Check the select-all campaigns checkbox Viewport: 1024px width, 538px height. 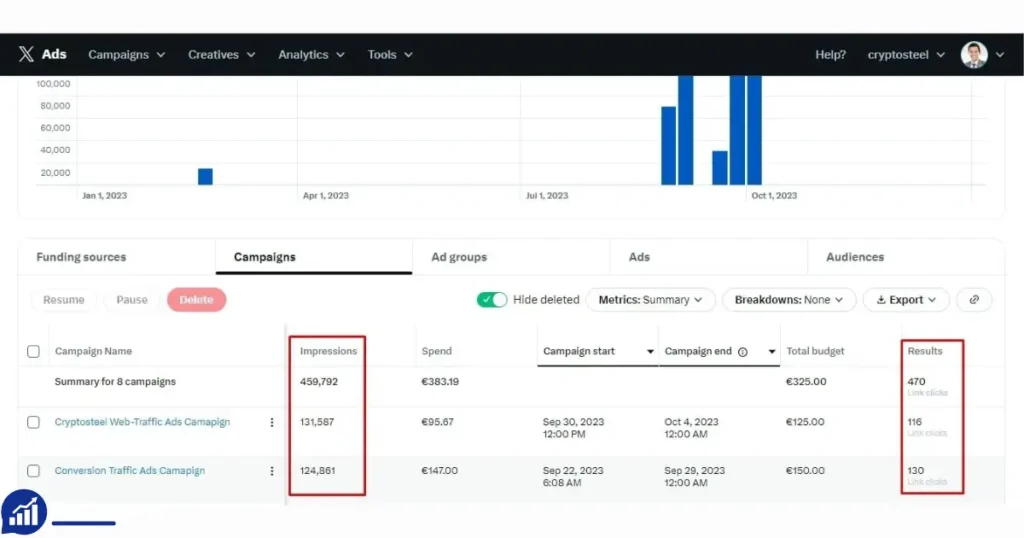click(33, 351)
